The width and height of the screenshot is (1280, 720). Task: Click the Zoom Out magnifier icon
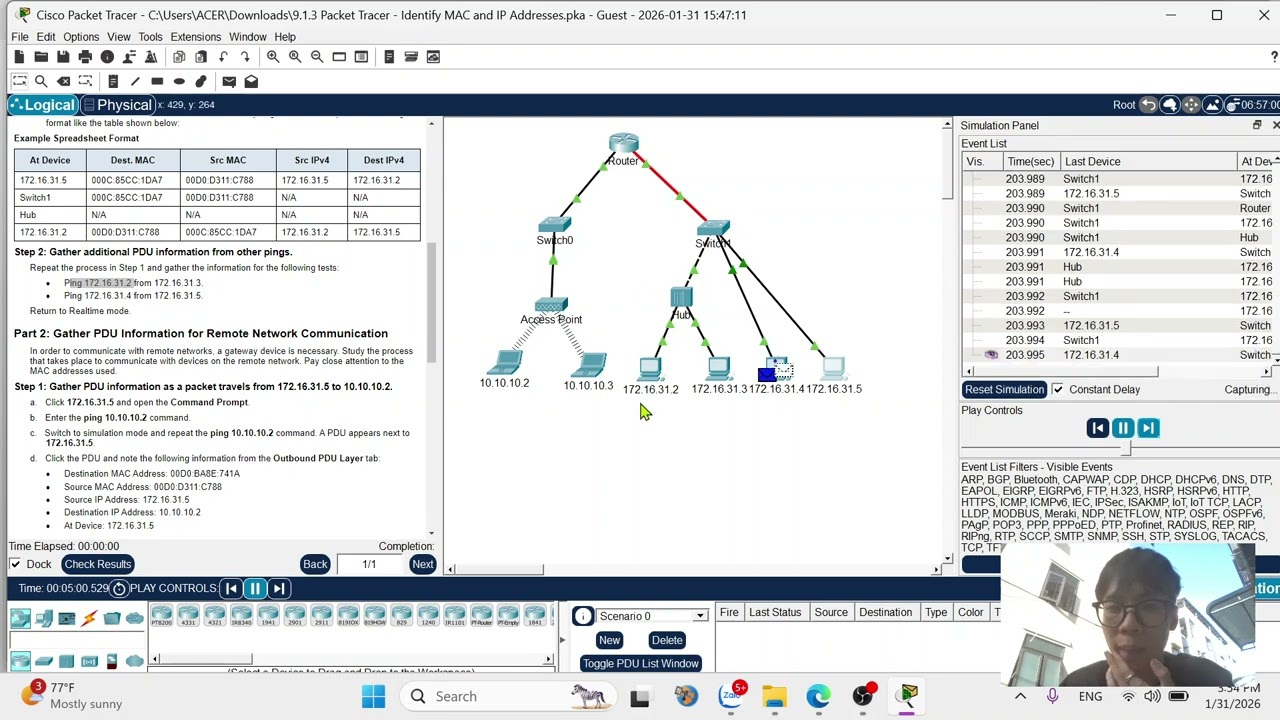coord(317,57)
